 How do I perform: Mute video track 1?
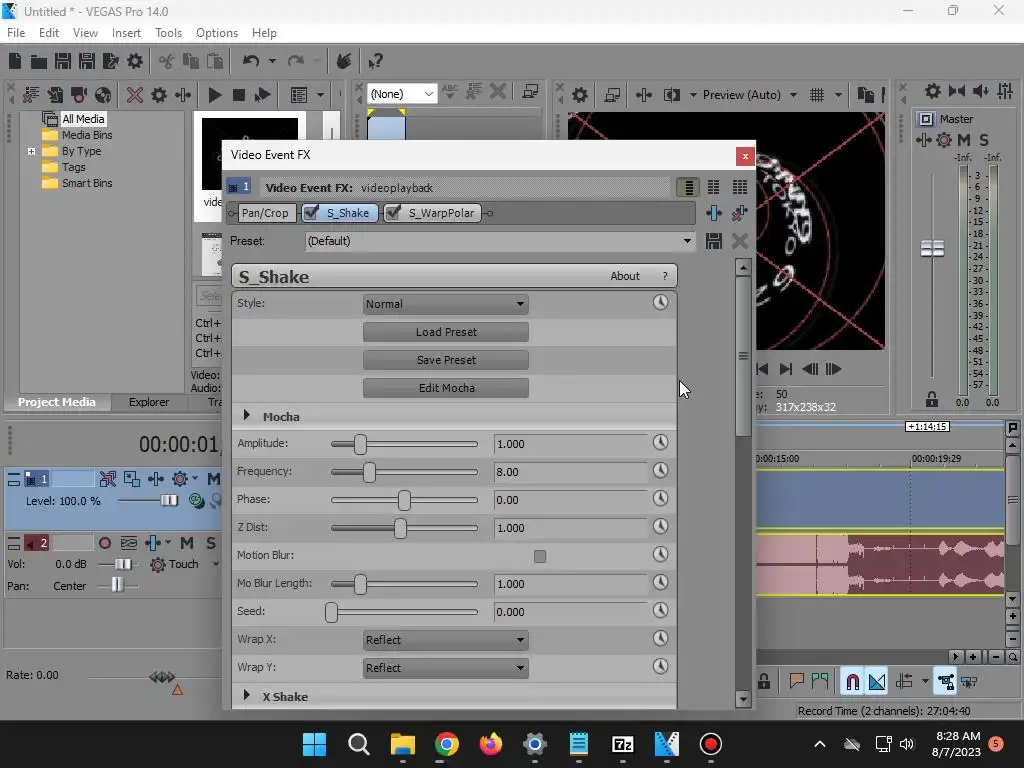click(213, 479)
